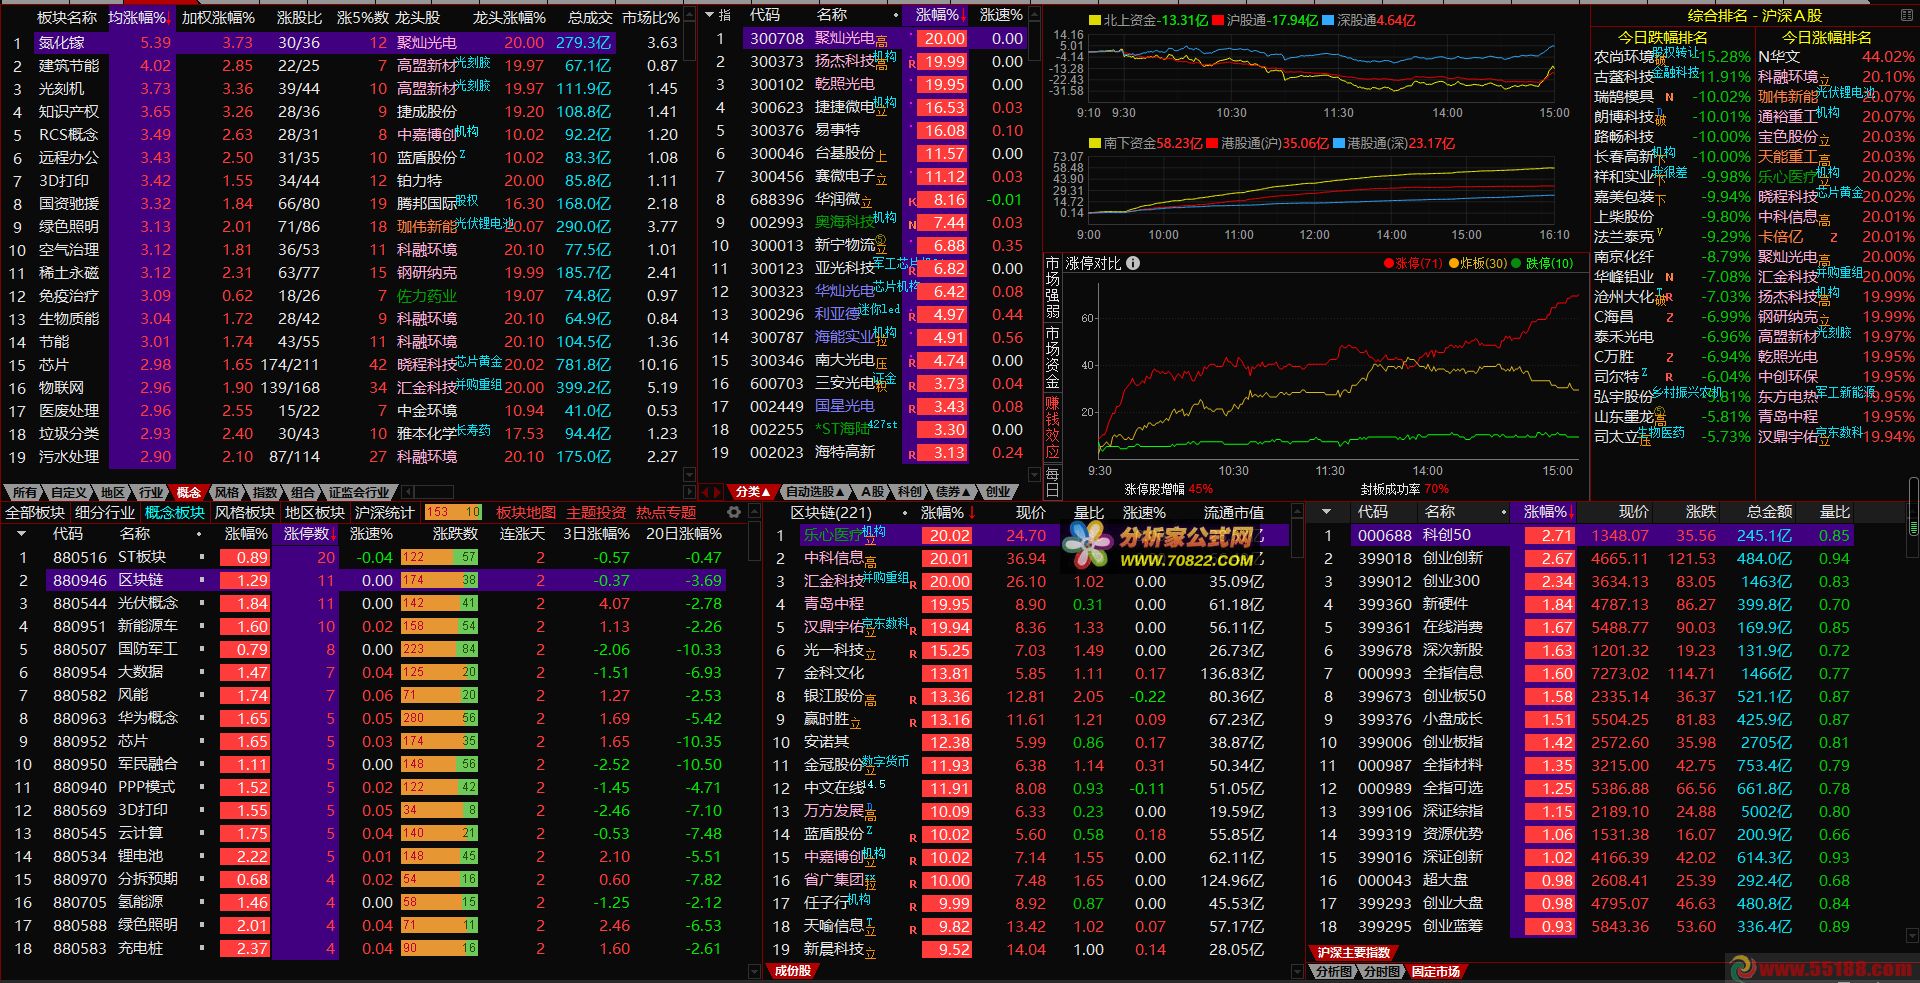Switch to the 所有 tab
1920x983 pixels.
25,492
